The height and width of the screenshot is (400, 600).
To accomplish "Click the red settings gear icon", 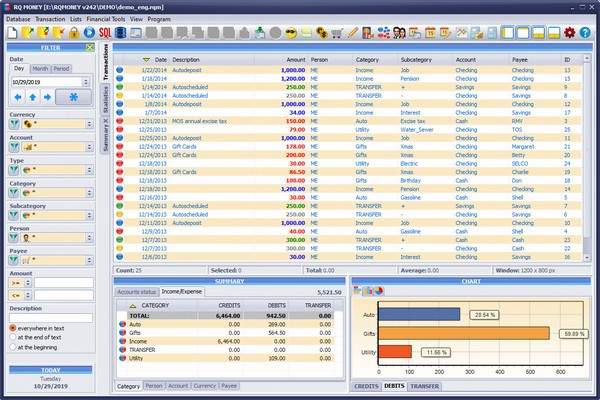I will (x=570, y=32).
